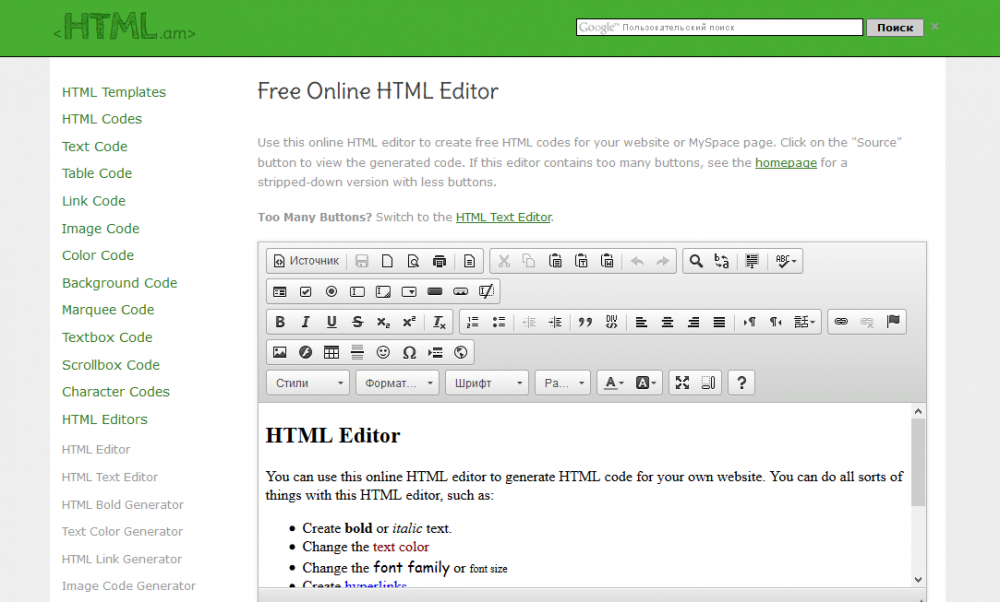Maximize the editor with the fullscreen icon
Viewport: 1000px width, 602px height.
(682, 382)
